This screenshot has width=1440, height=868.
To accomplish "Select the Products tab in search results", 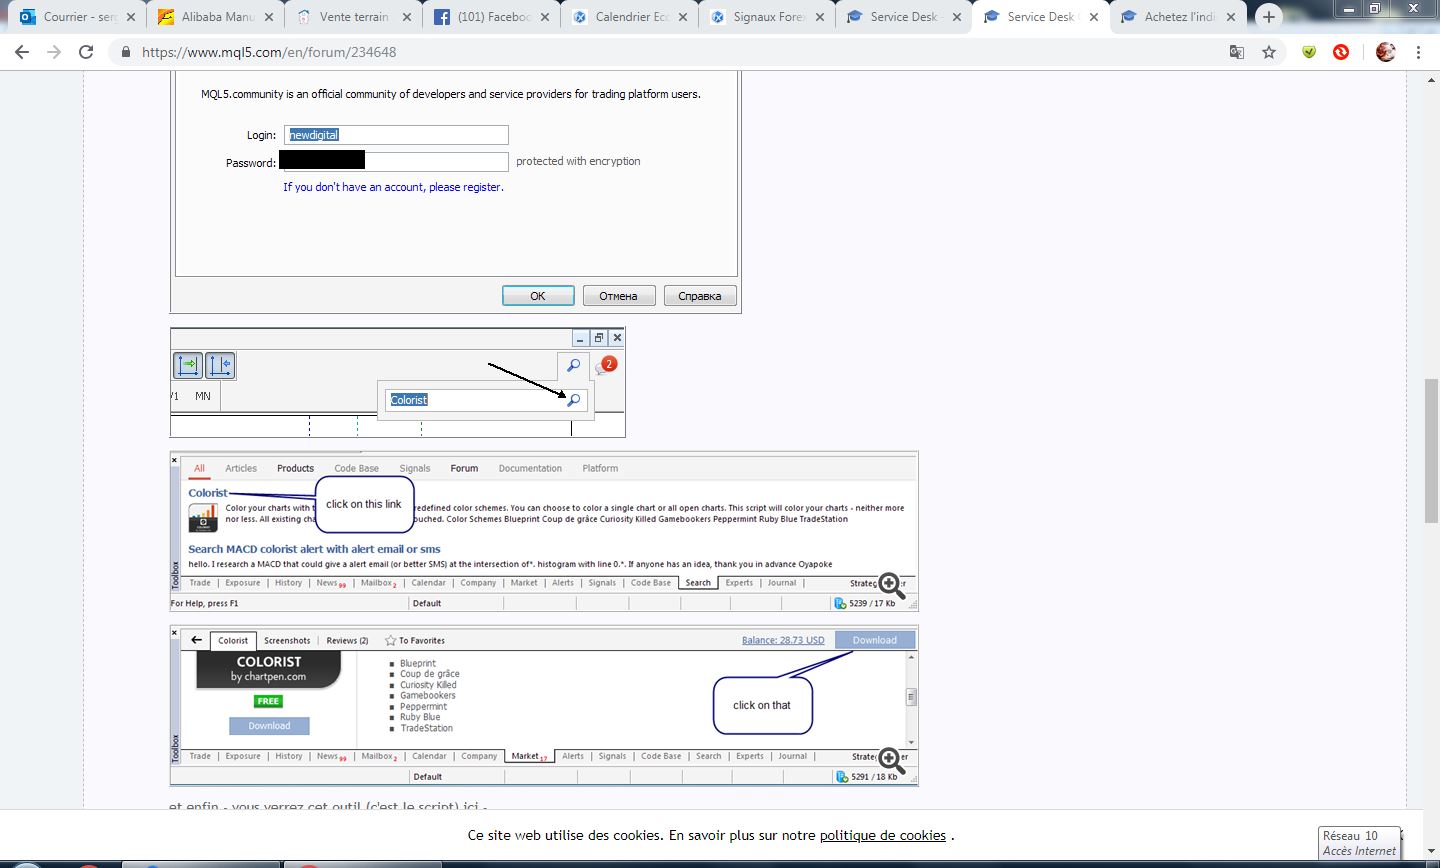I will point(295,468).
